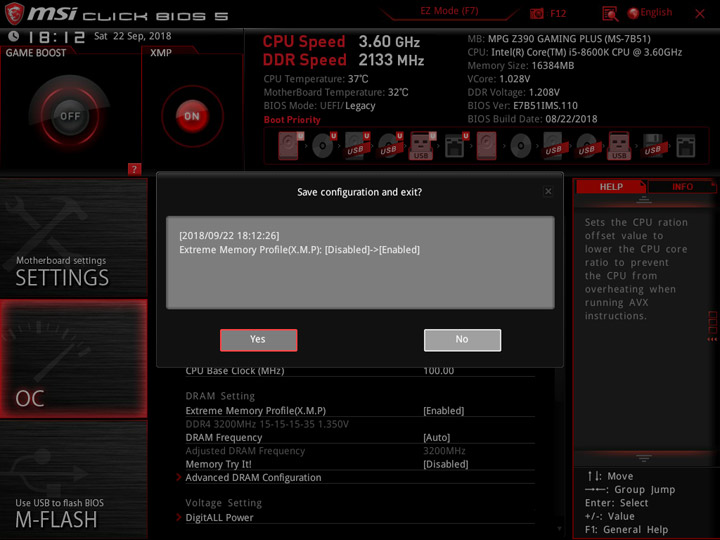
Task: Select the UEFI USB hard disk boot icon
Action: coord(357,146)
